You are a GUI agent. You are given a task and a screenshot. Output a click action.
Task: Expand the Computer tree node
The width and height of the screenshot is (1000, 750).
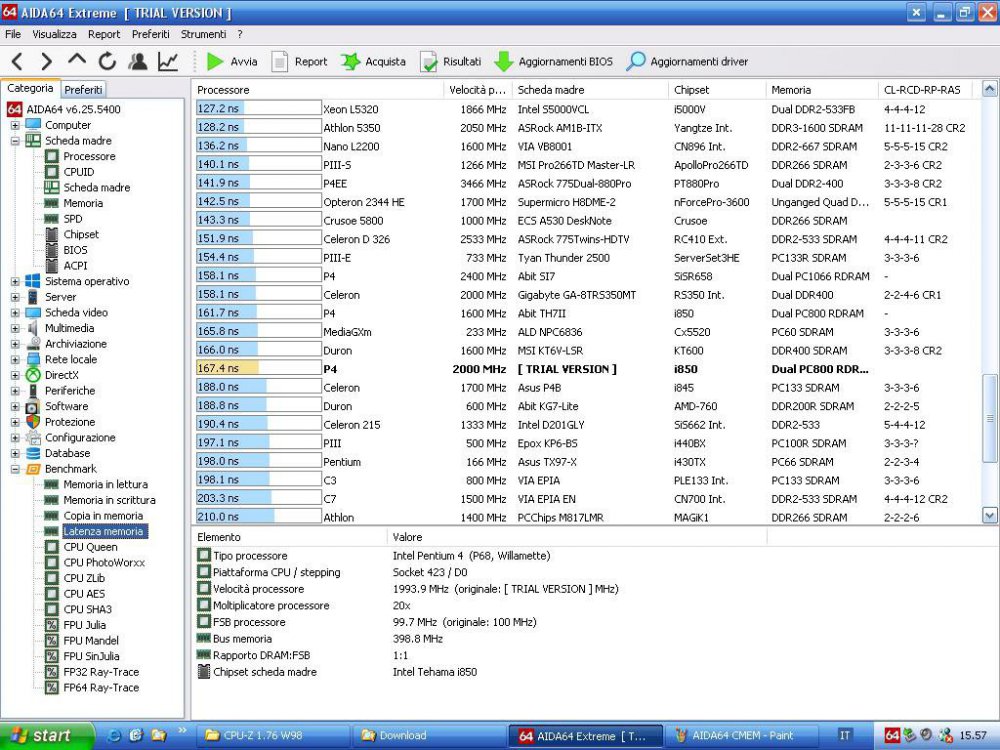tap(15, 125)
